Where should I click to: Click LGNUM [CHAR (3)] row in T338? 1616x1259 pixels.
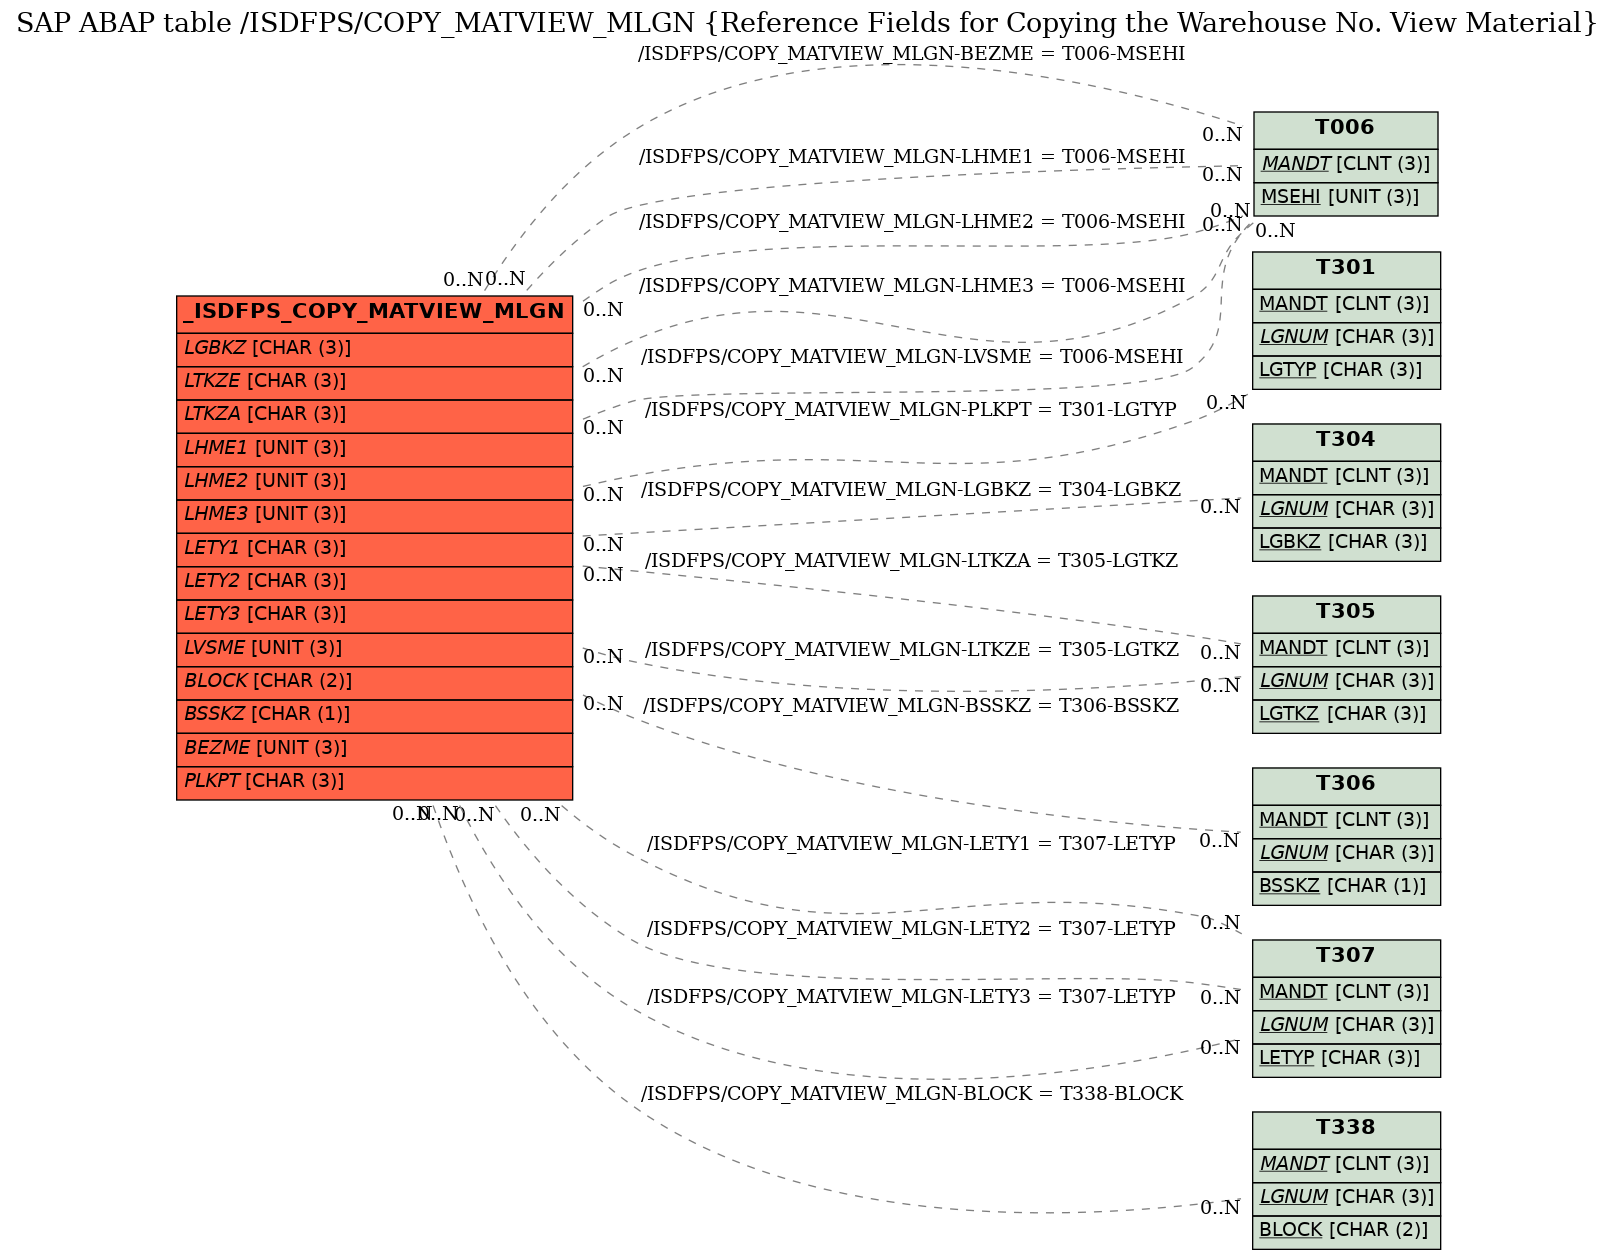(1346, 1198)
